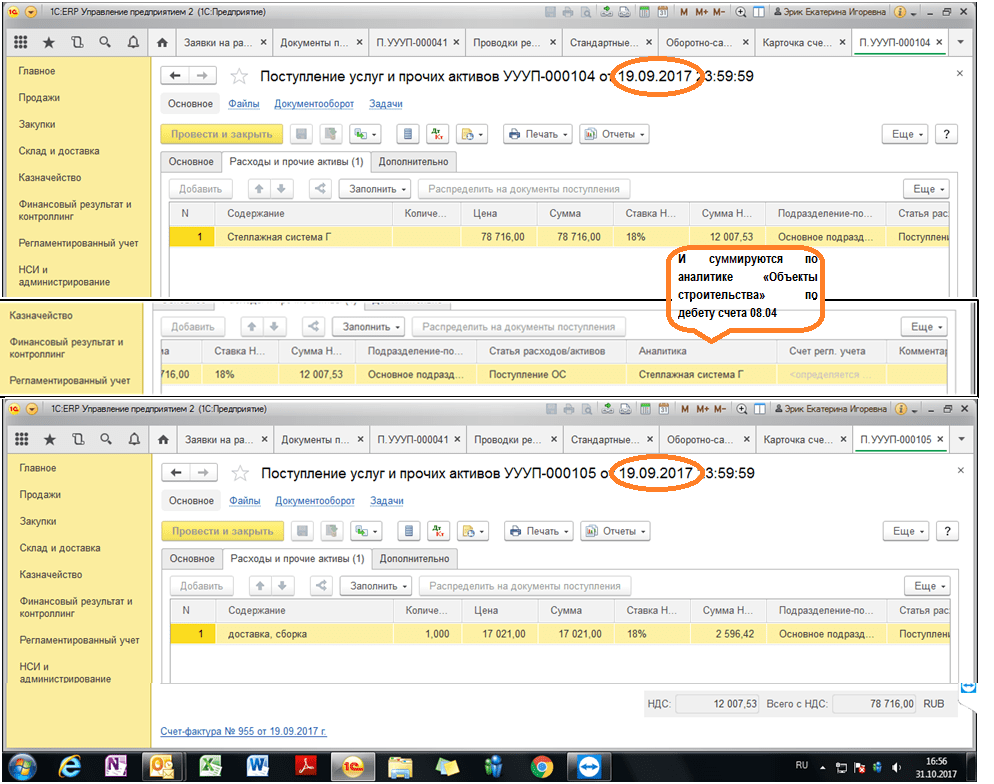Viewport: 994px width, 784px height.
Task: Open Счет-фактура № 955 от 19.09.2017 link
Action: [243, 731]
